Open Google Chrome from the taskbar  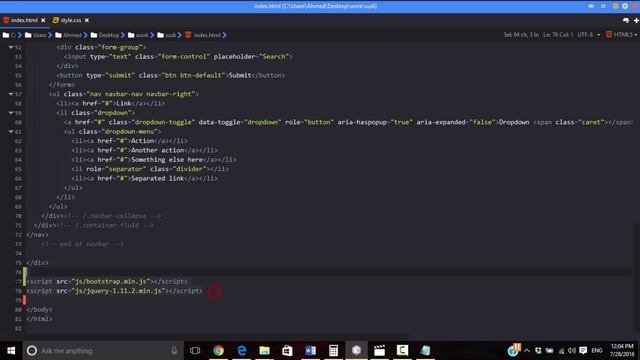tap(218, 351)
